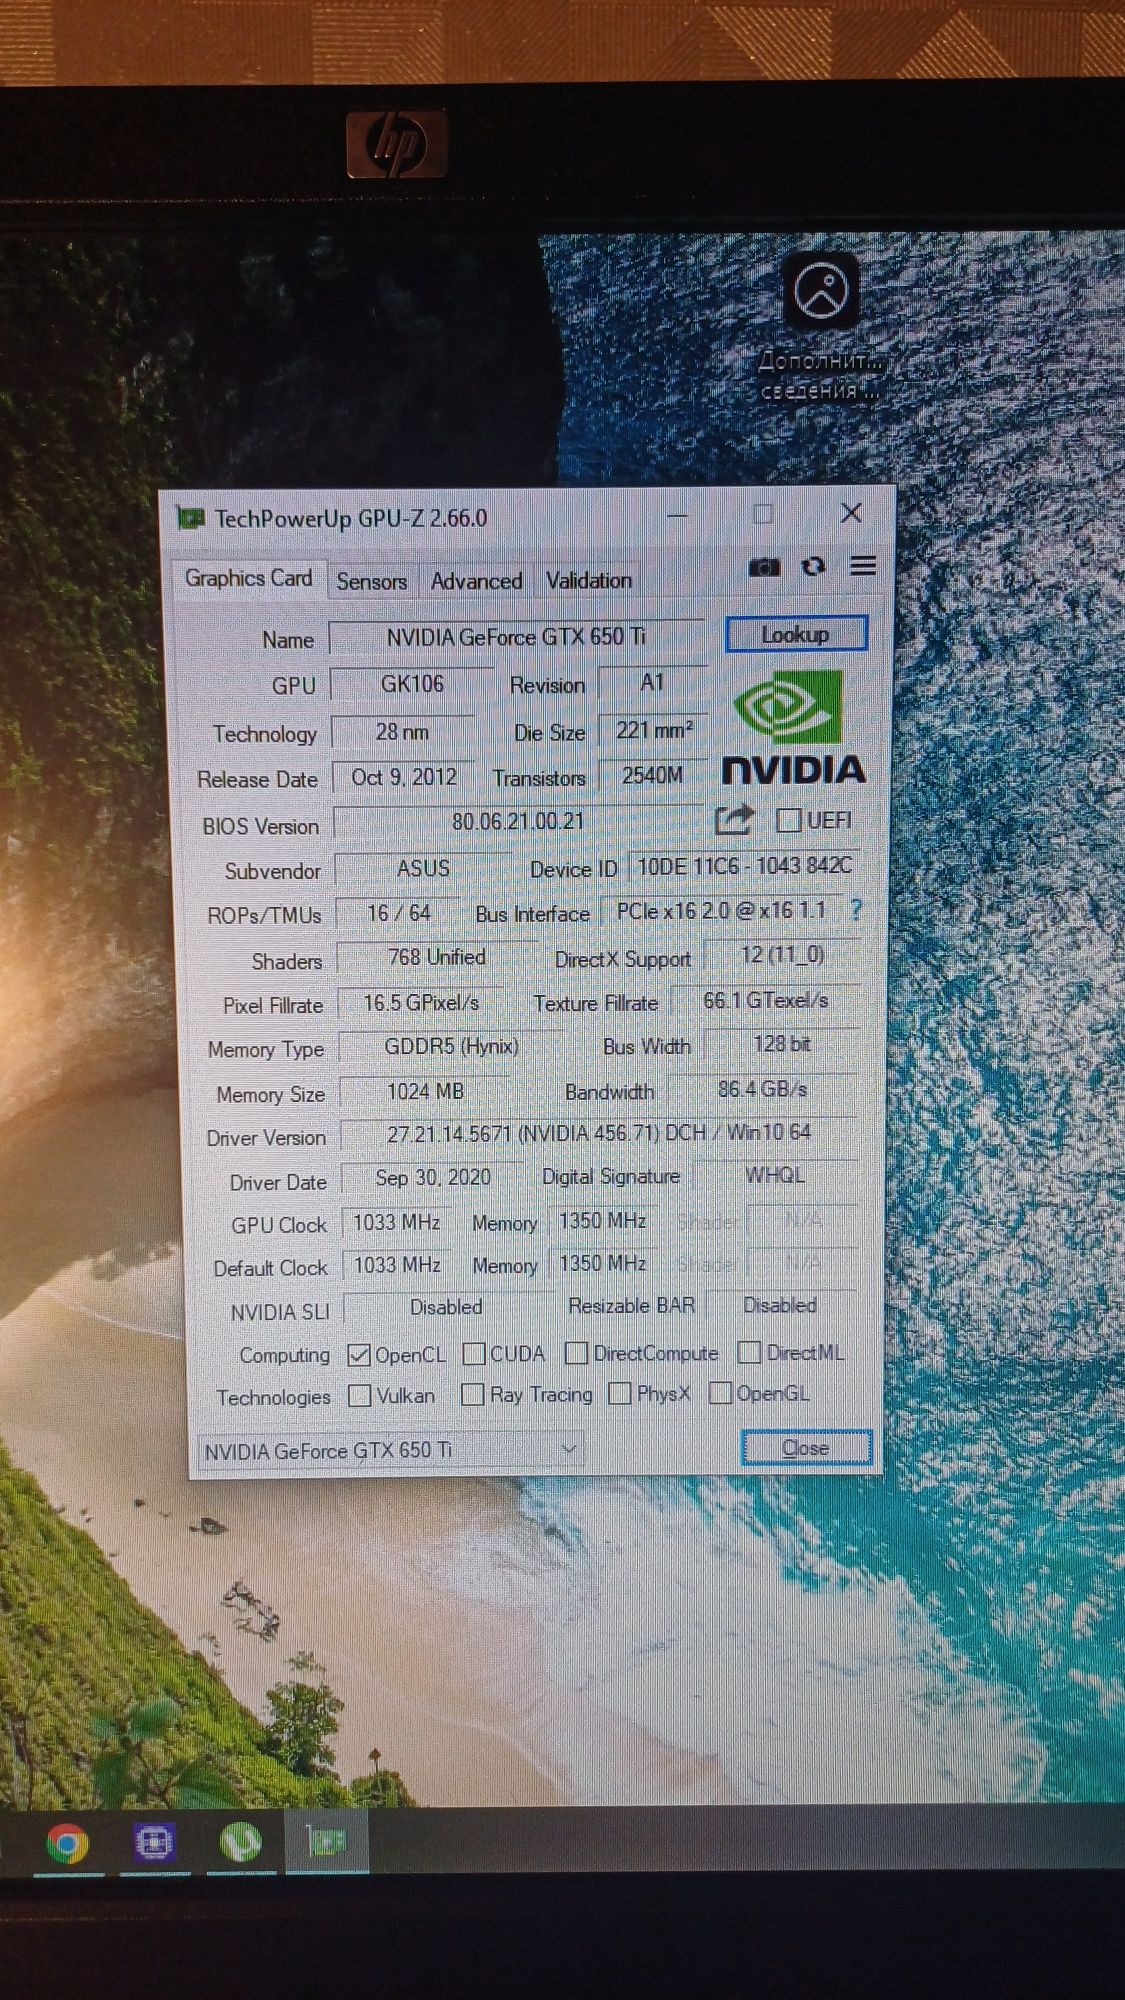The height and width of the screenshot is (2000, 1125).
Task: Click the Memory Type value GDDR5 (Hynix)
Action: [452, 1046]
